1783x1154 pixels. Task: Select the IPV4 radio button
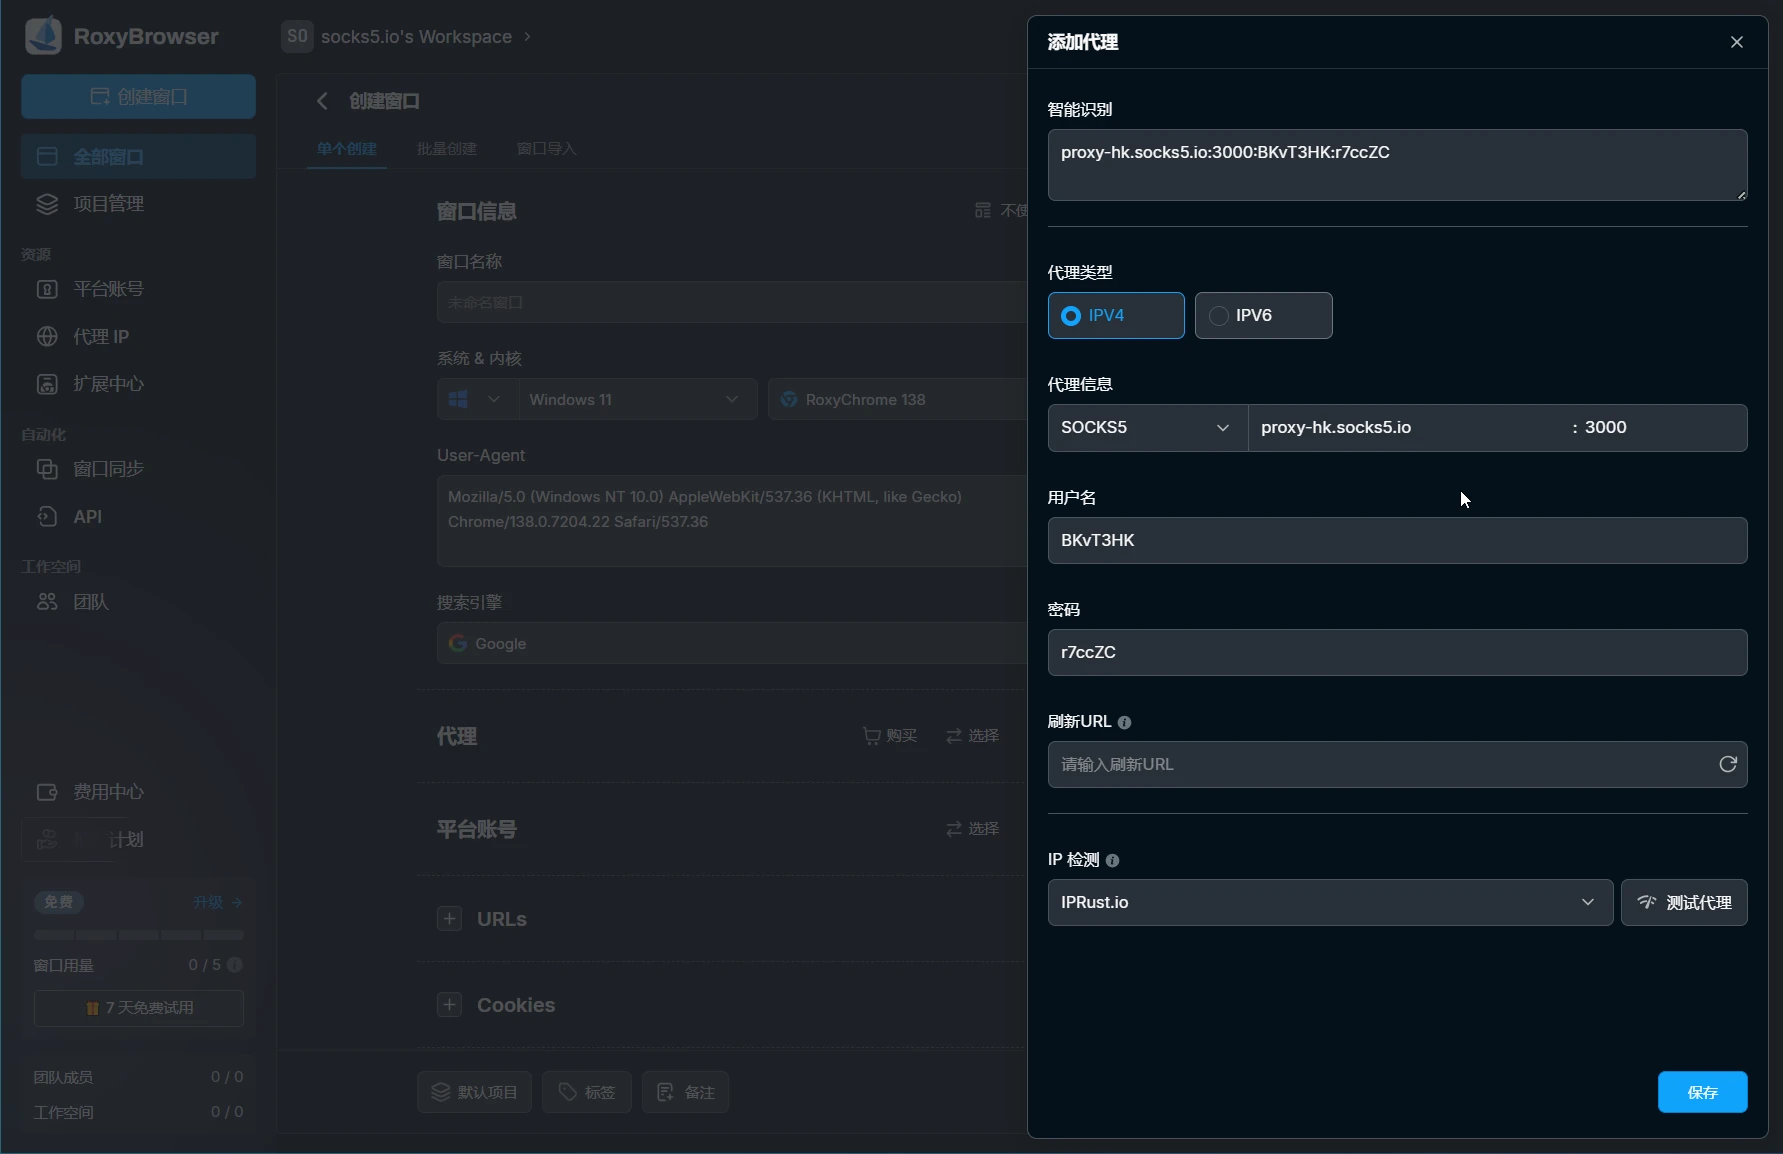click(x=1116, y=315)
